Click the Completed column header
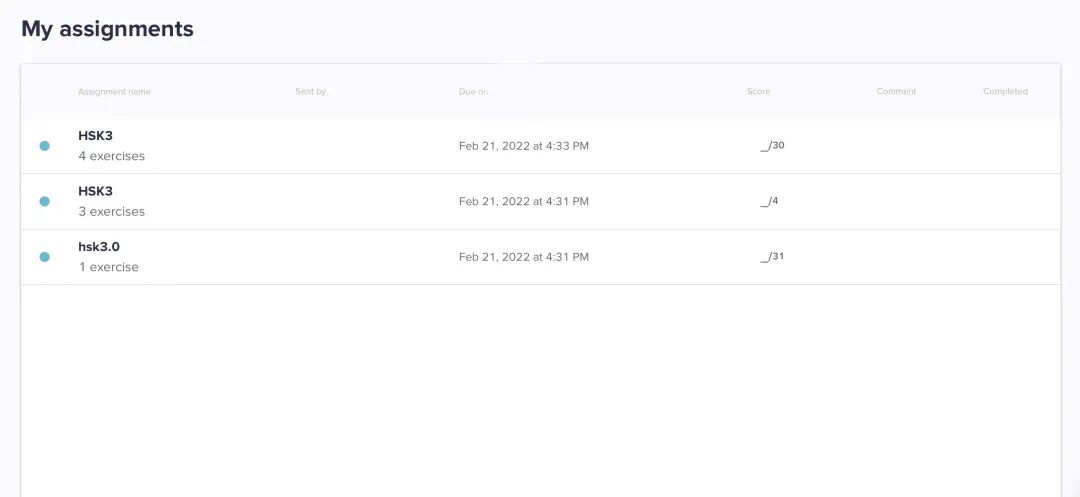Screen dimensions: 1080x497 tap(1005, 92)
